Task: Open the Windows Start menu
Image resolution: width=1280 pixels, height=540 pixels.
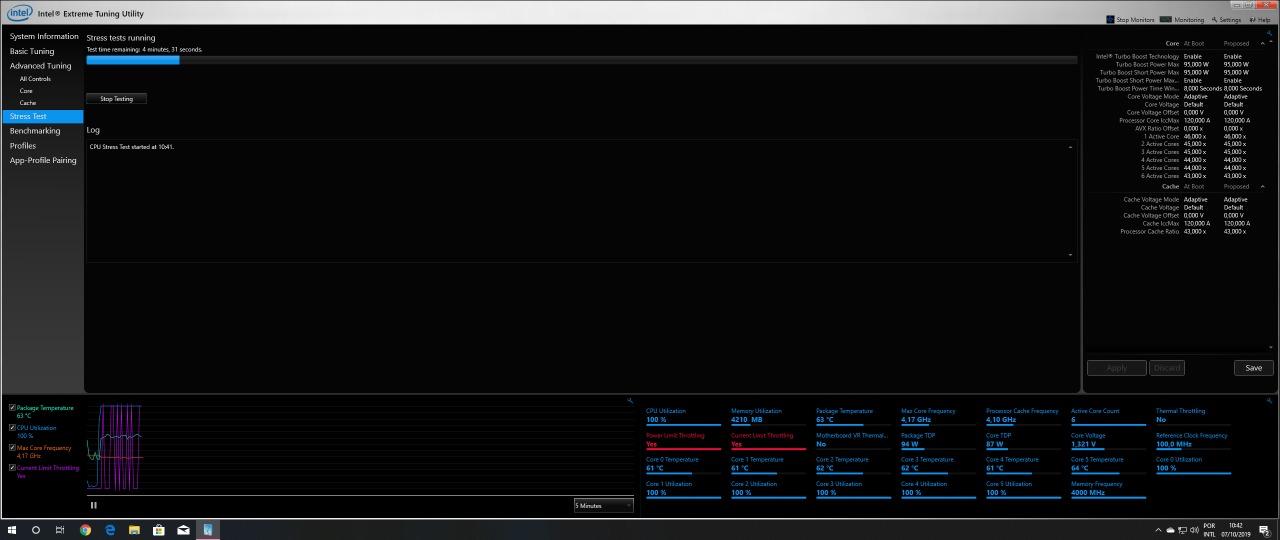Action: 12,530
